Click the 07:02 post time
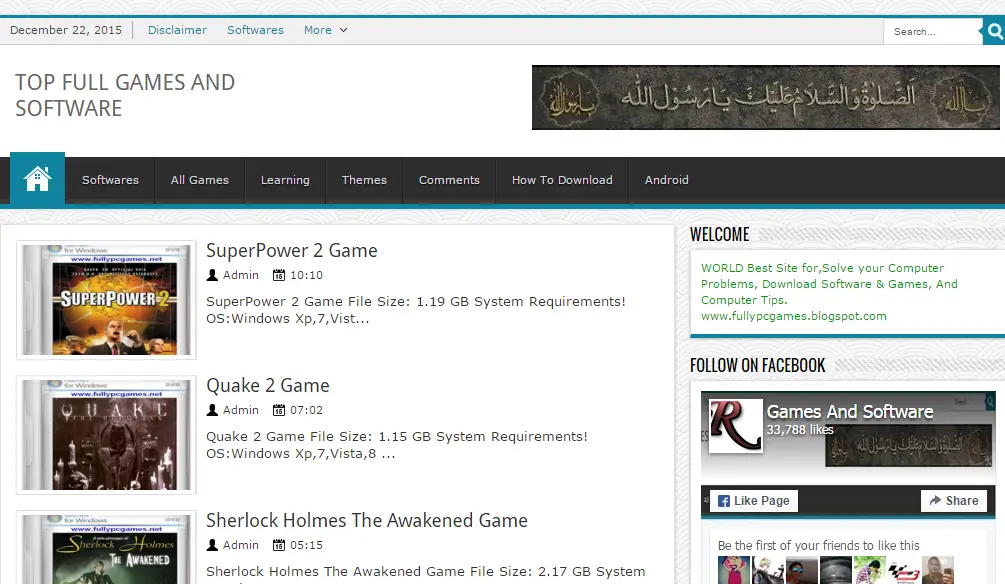 [x=306, y=410]
